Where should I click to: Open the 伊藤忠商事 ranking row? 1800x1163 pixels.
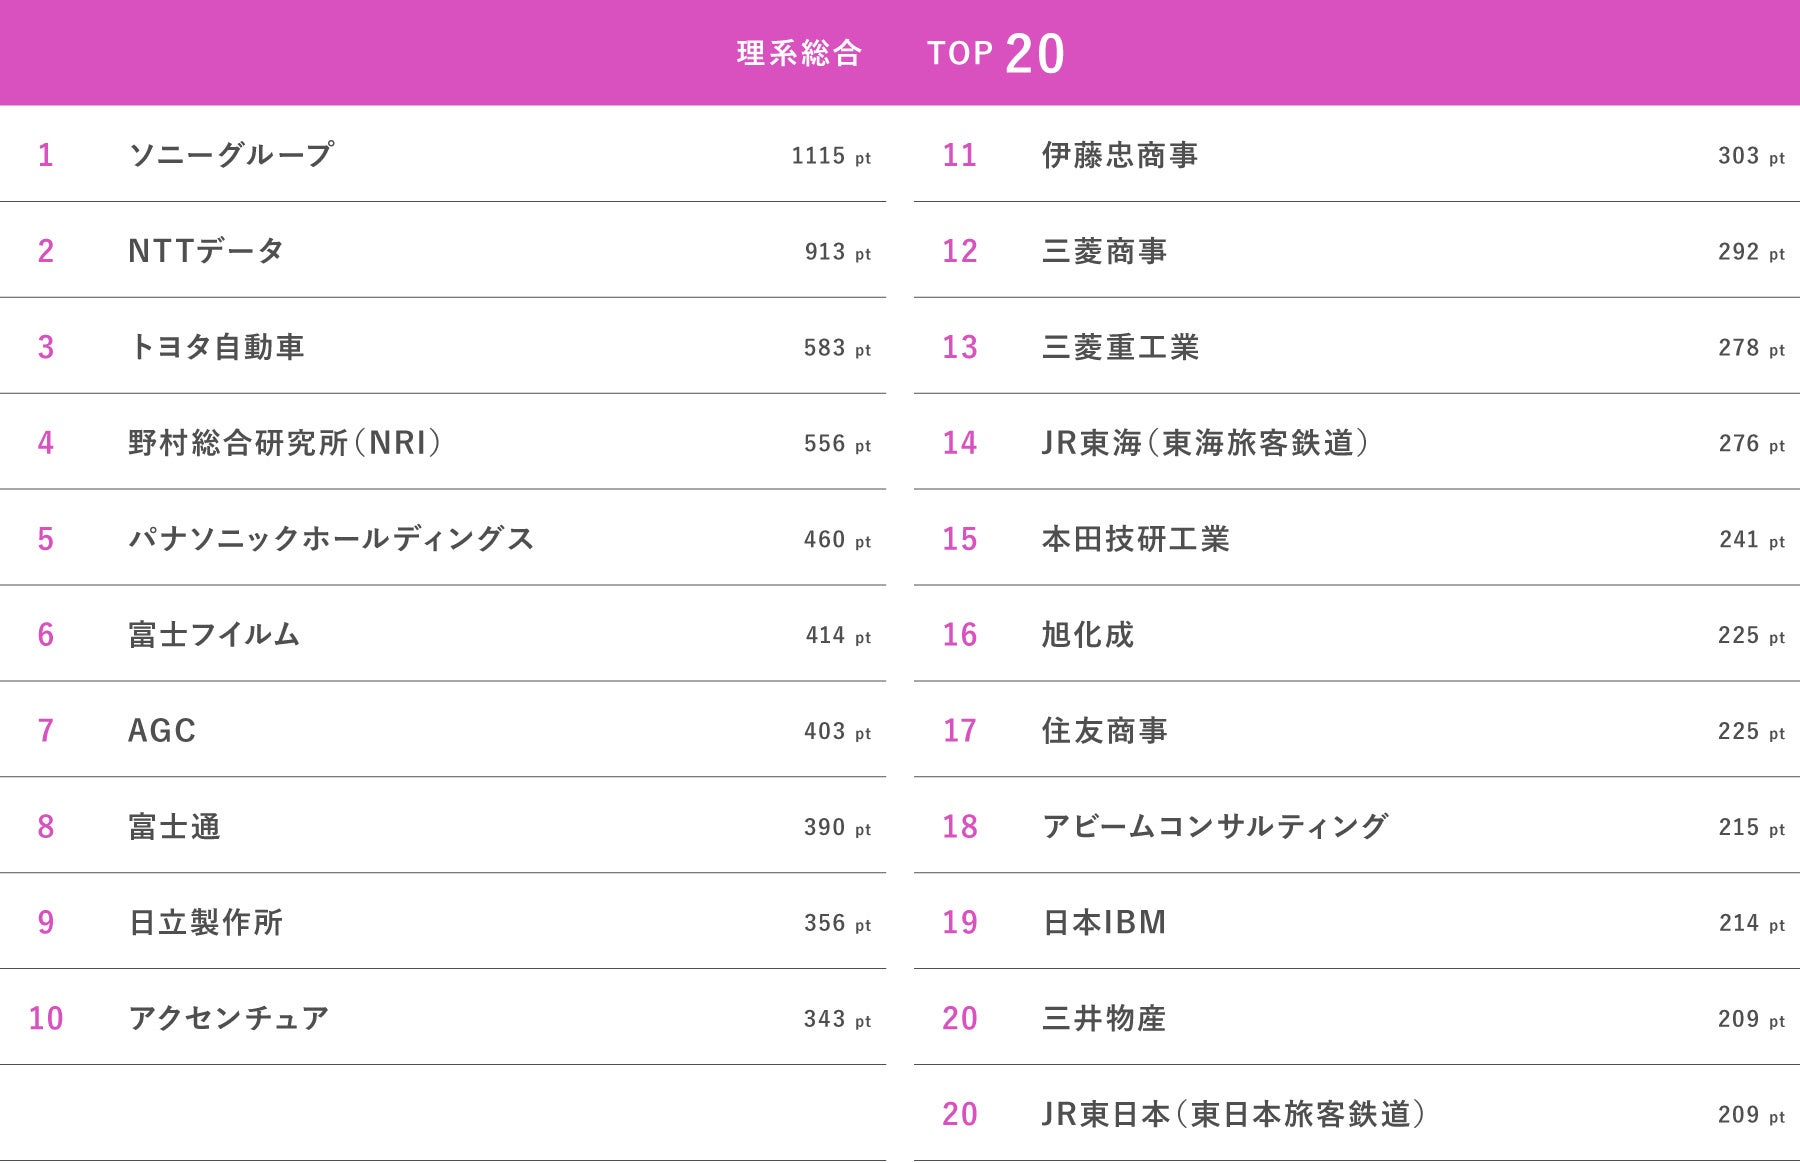[x=1120, y=155]
